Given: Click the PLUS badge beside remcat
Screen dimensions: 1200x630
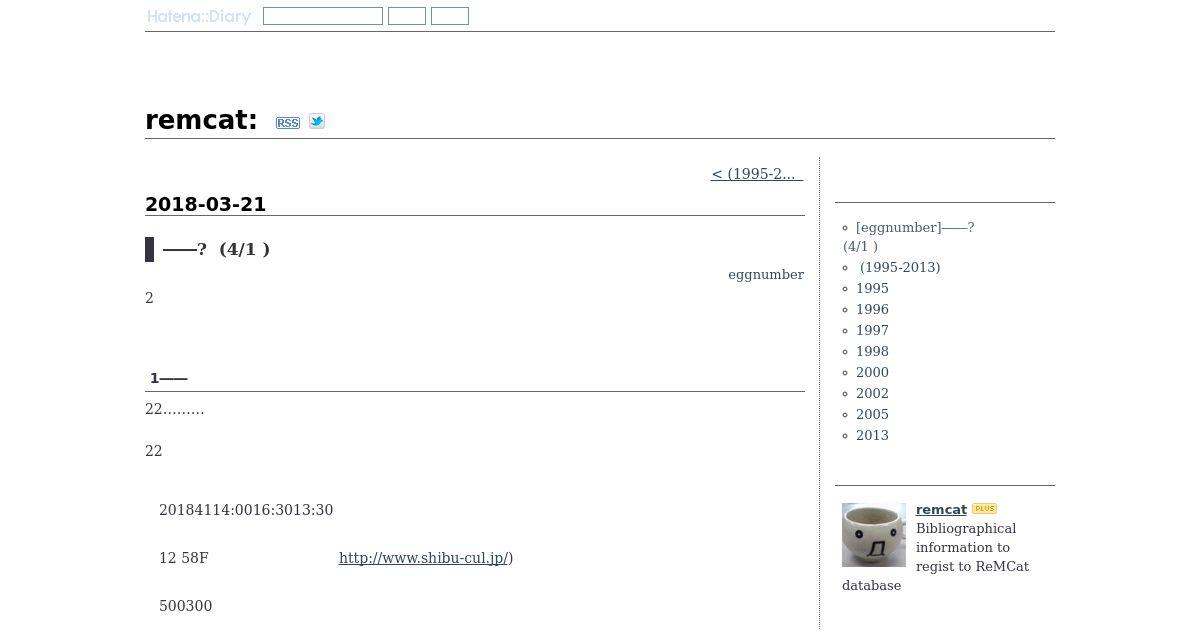Looking at the screenshot, I should [x=985, y=509].
